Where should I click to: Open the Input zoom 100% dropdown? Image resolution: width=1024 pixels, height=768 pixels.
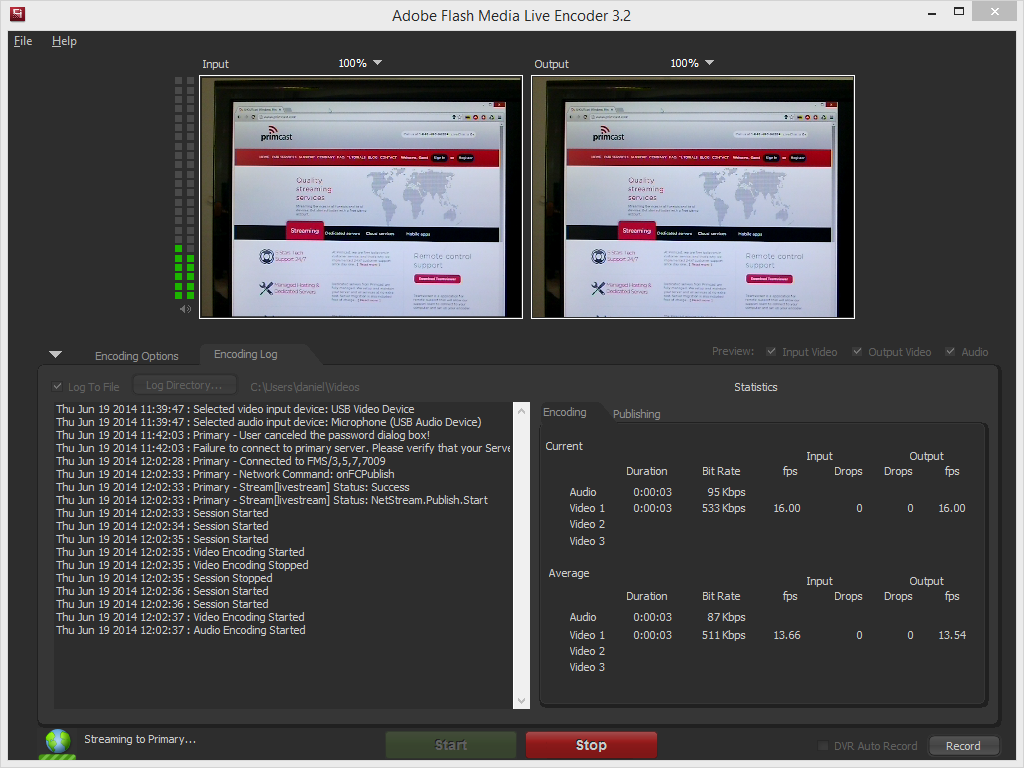360,63
